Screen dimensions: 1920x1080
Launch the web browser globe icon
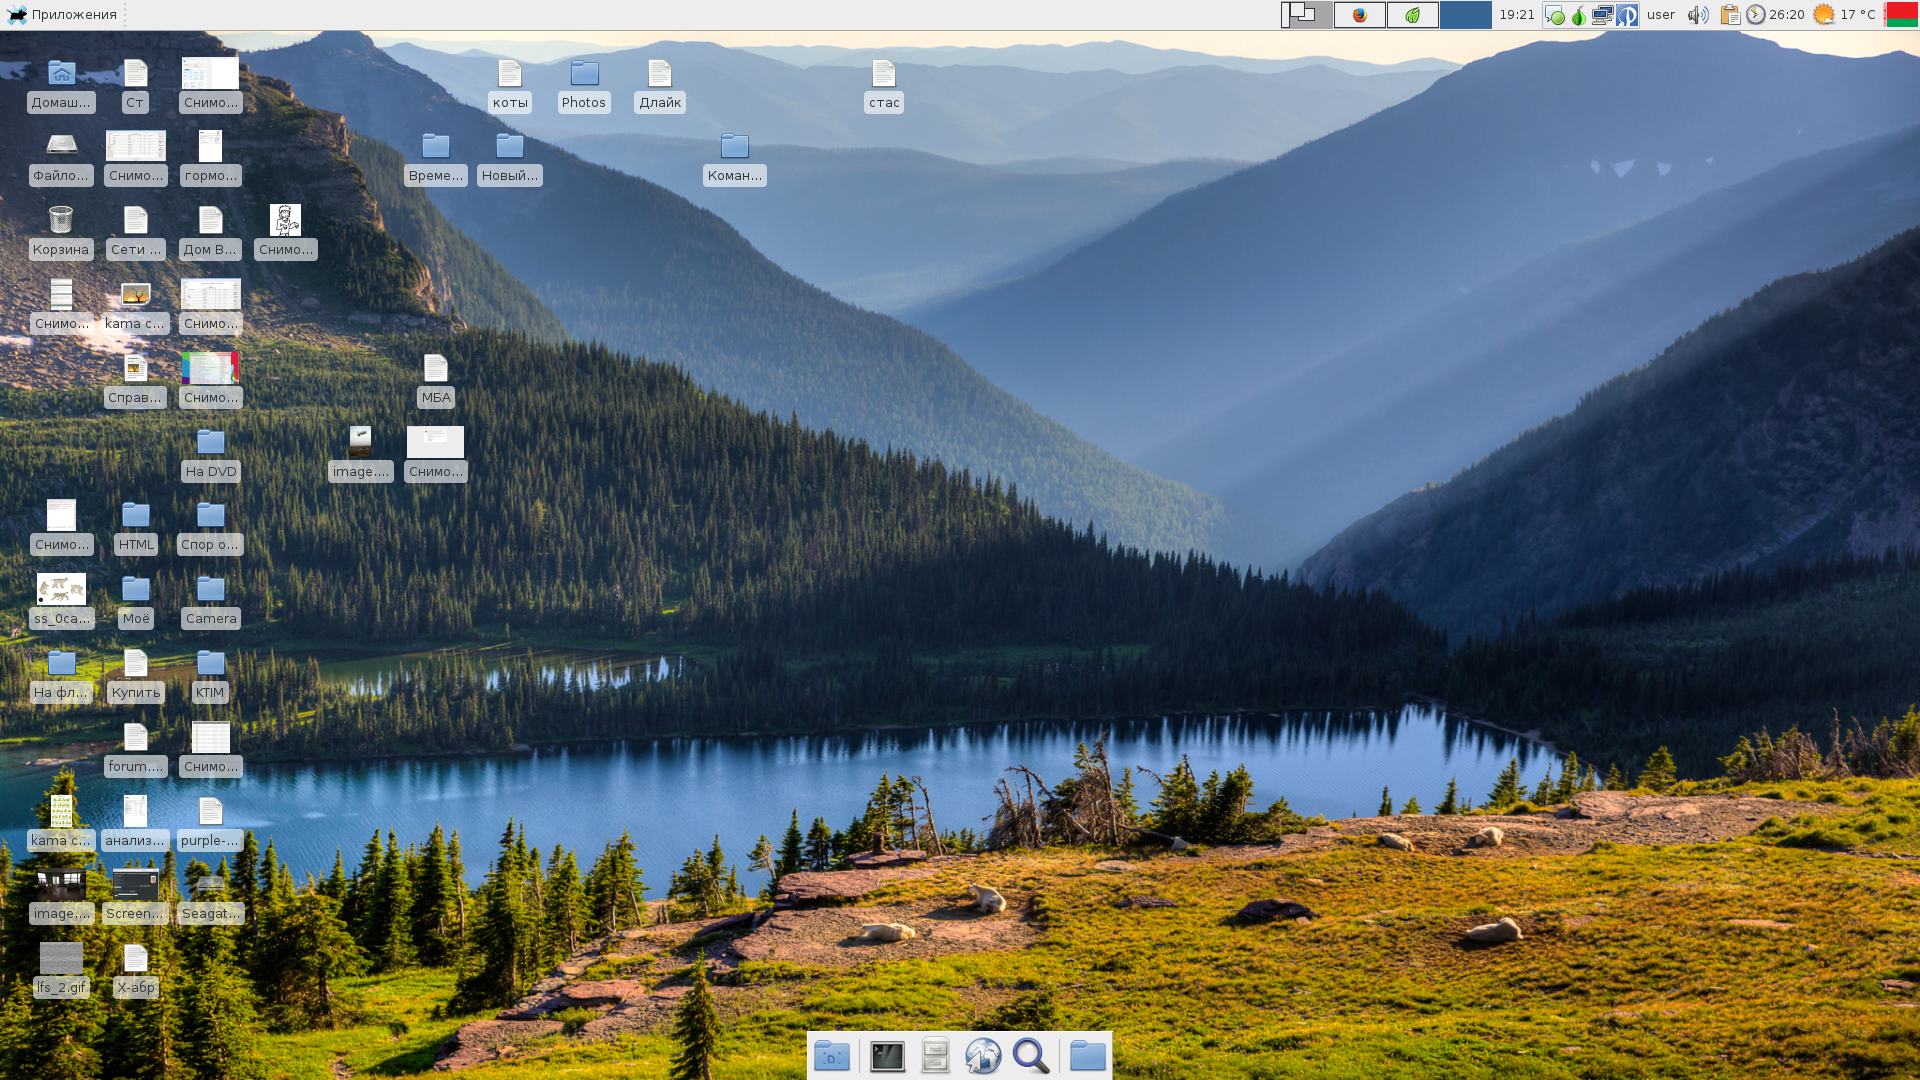pos(983,1056)
